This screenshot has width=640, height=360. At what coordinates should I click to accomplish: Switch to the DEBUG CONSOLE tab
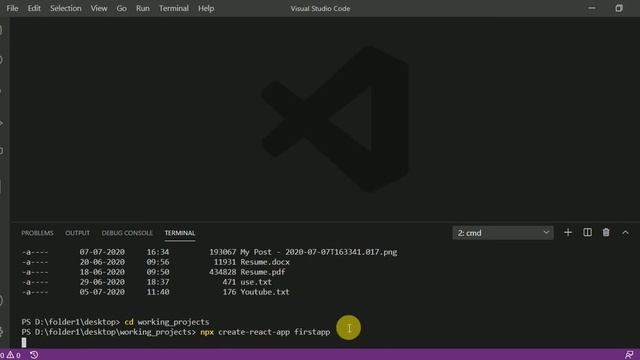[127, 233]
